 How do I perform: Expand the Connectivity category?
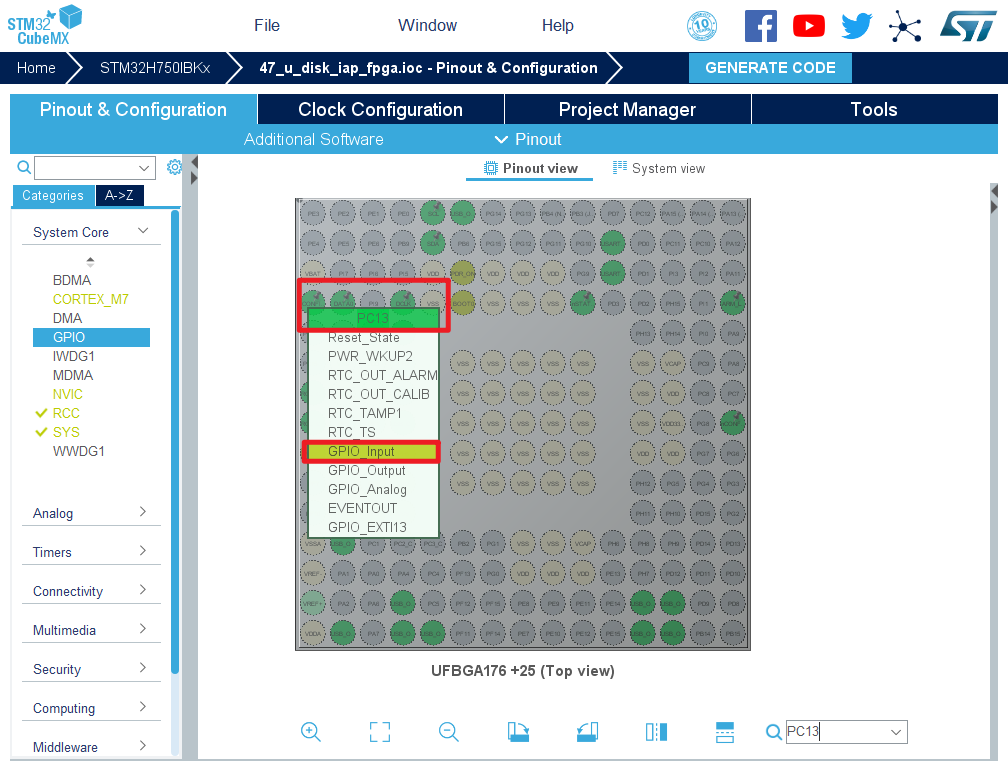tap(90, 591)
